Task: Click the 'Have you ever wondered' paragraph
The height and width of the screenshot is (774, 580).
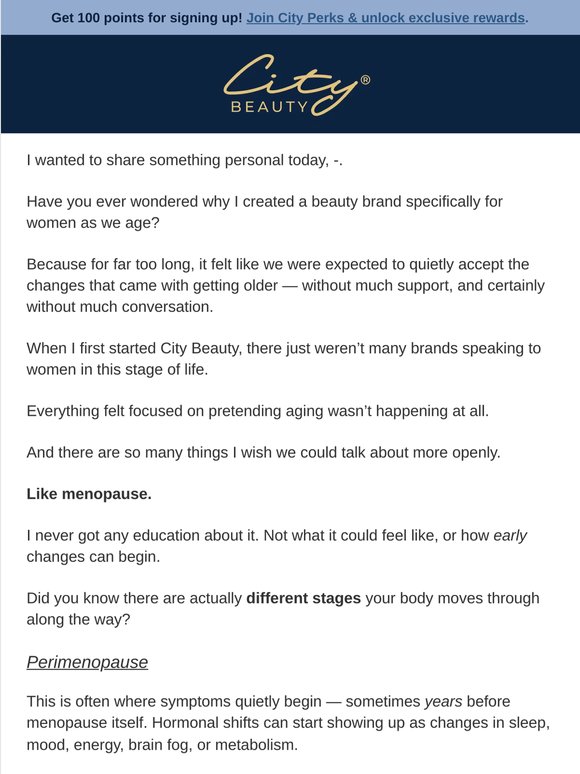Action: 265,212
